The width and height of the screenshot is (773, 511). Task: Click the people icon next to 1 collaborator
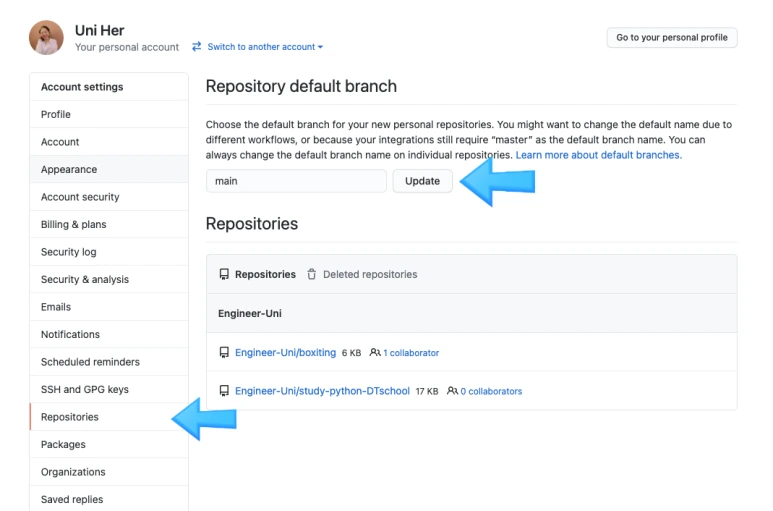click(x=375, y=353)
